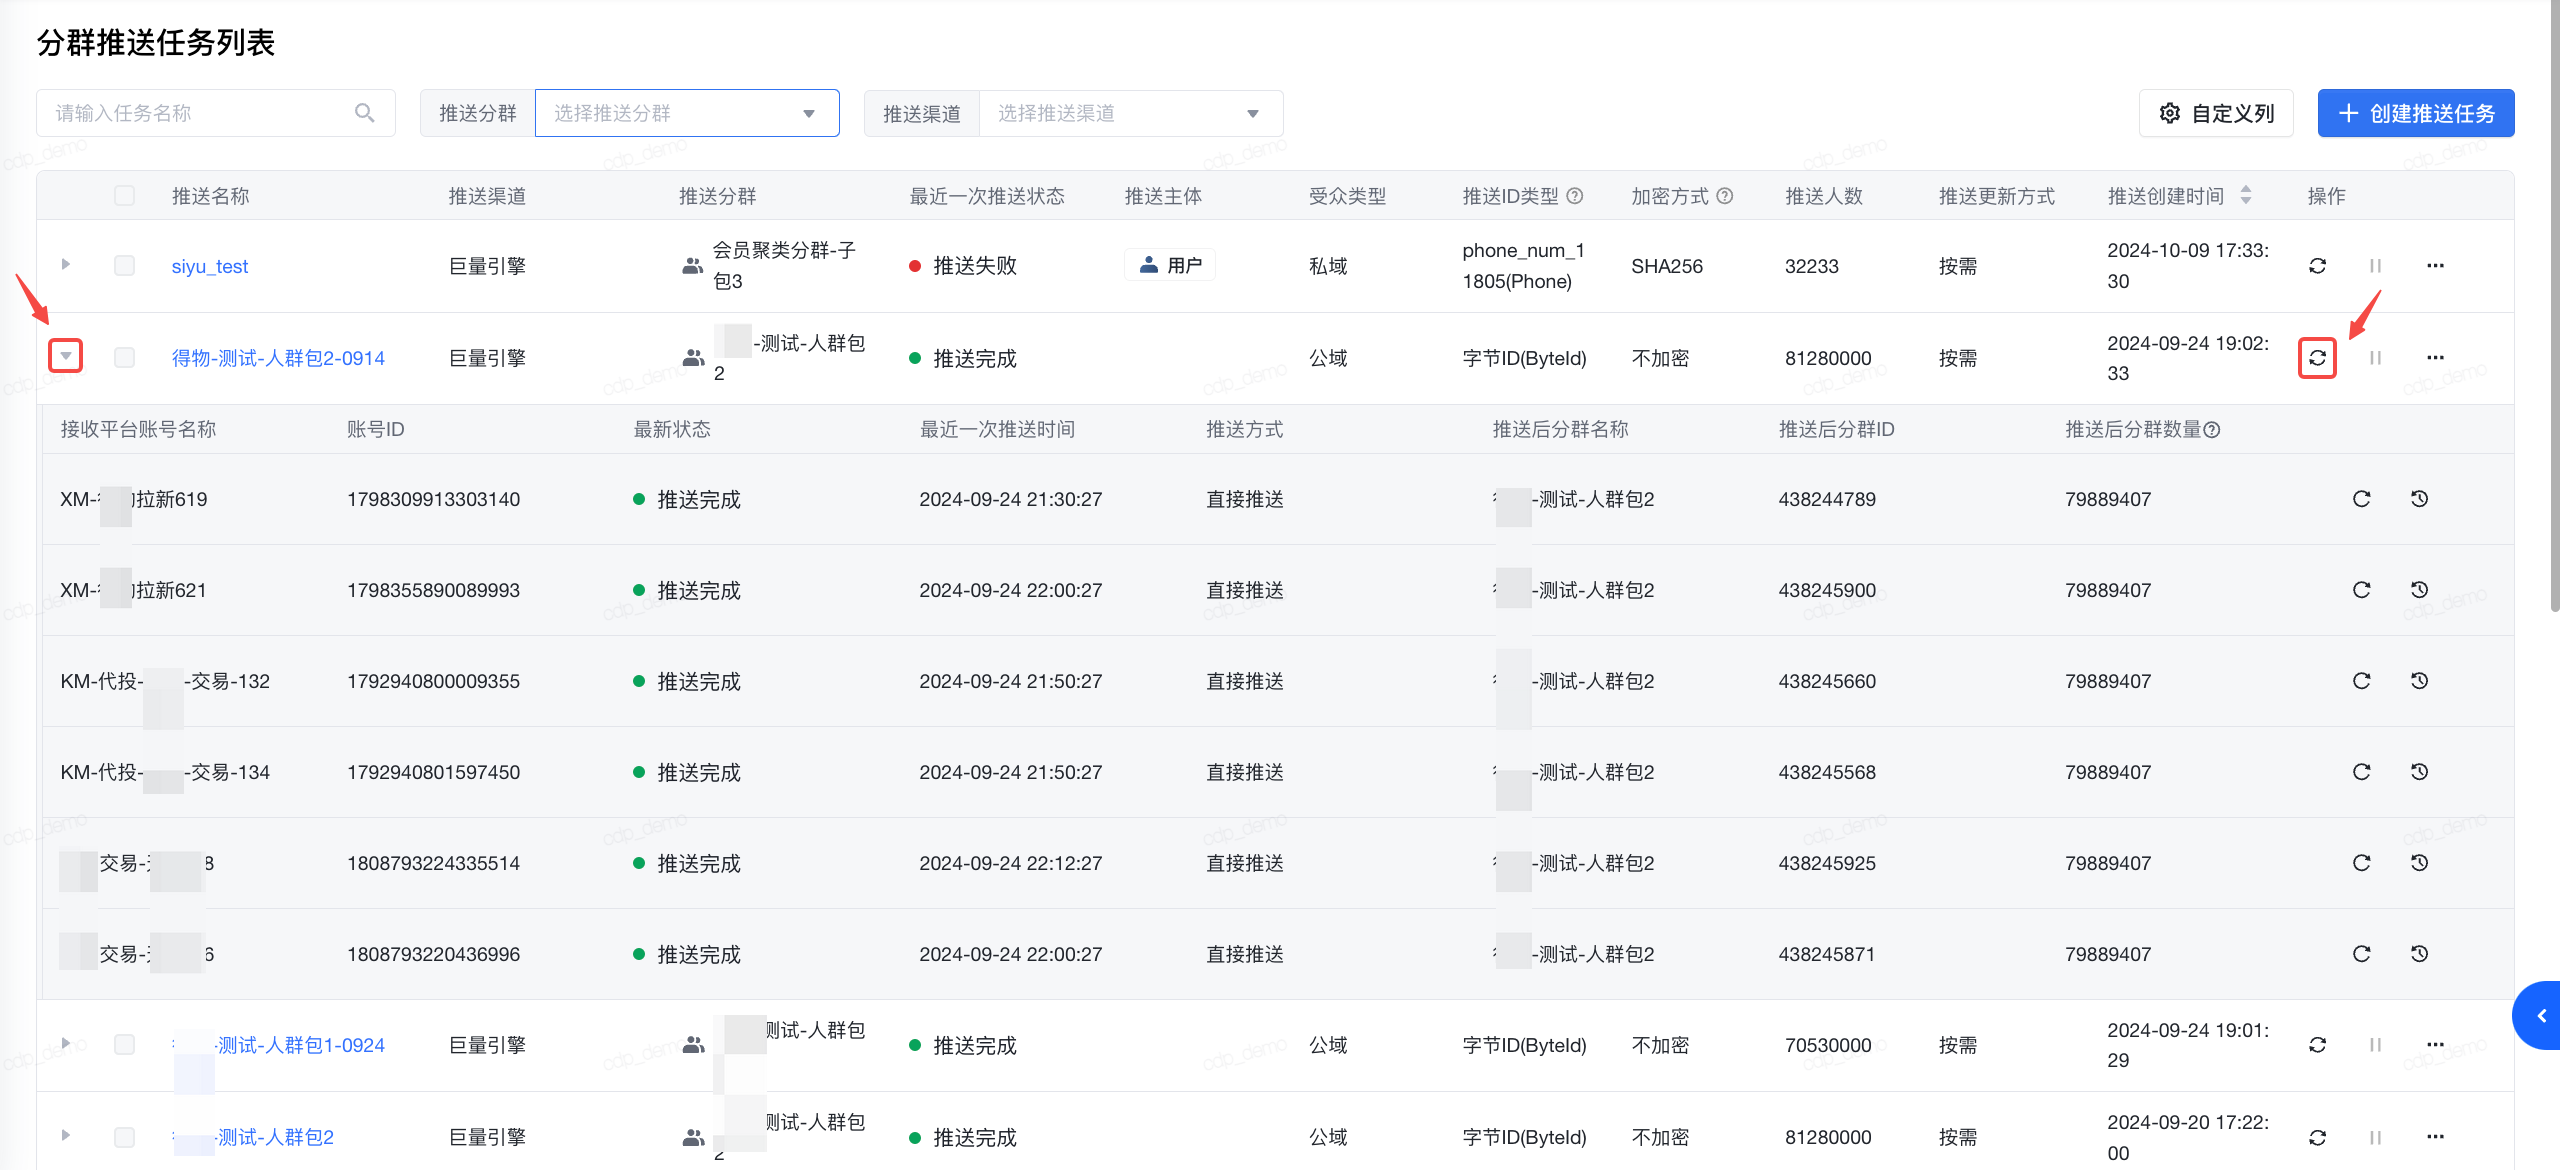Click pause icon for 测试-人群包1-0924 row

pos(2375,1045)
